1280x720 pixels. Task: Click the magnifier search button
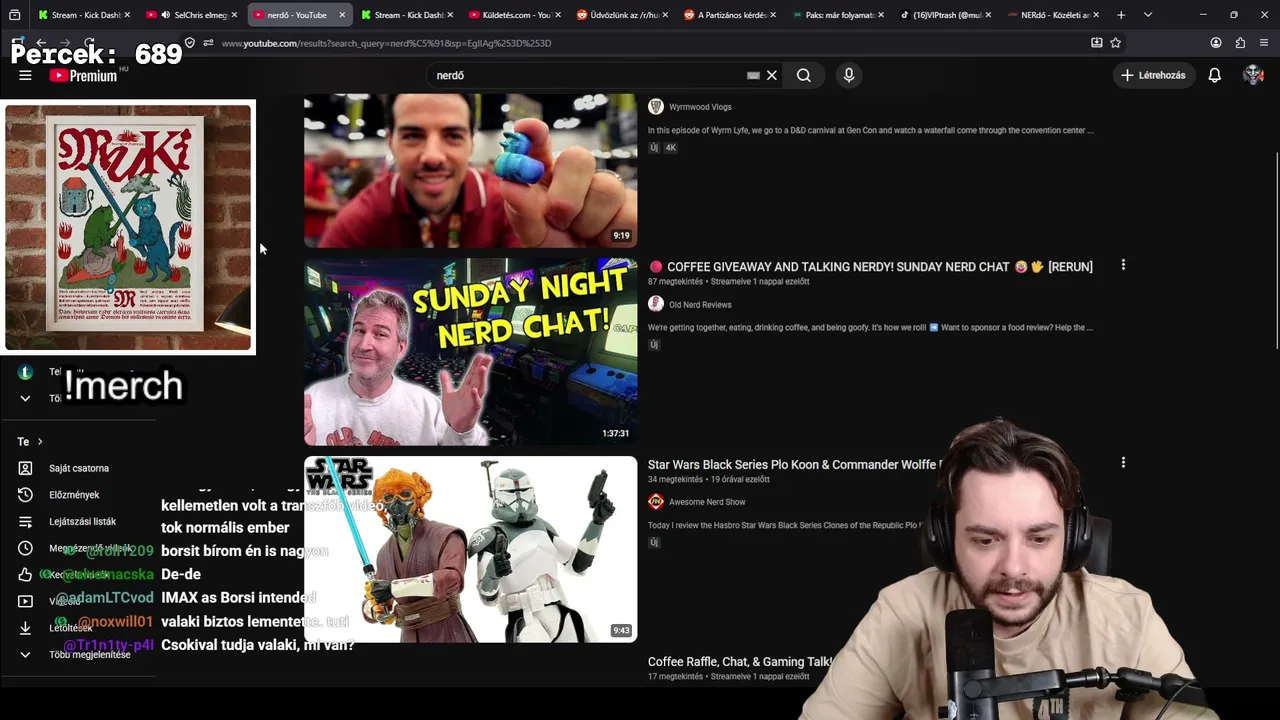click(804, 75)
